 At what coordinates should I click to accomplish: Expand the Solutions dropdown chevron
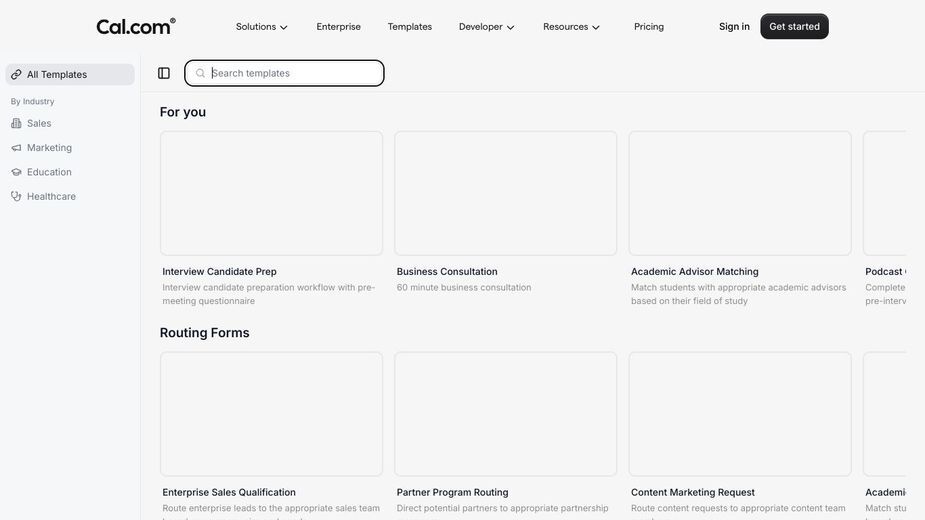[x=284, y=27]
